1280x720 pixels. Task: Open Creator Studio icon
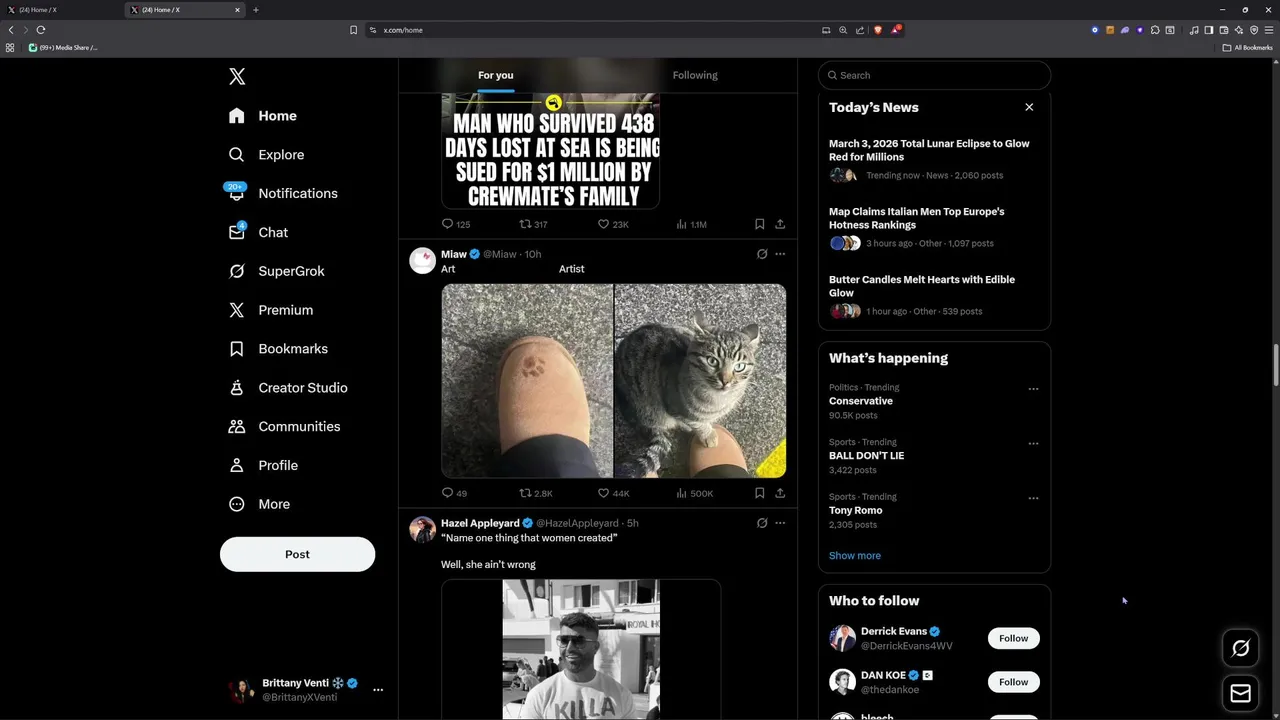(x=237, y=388)
